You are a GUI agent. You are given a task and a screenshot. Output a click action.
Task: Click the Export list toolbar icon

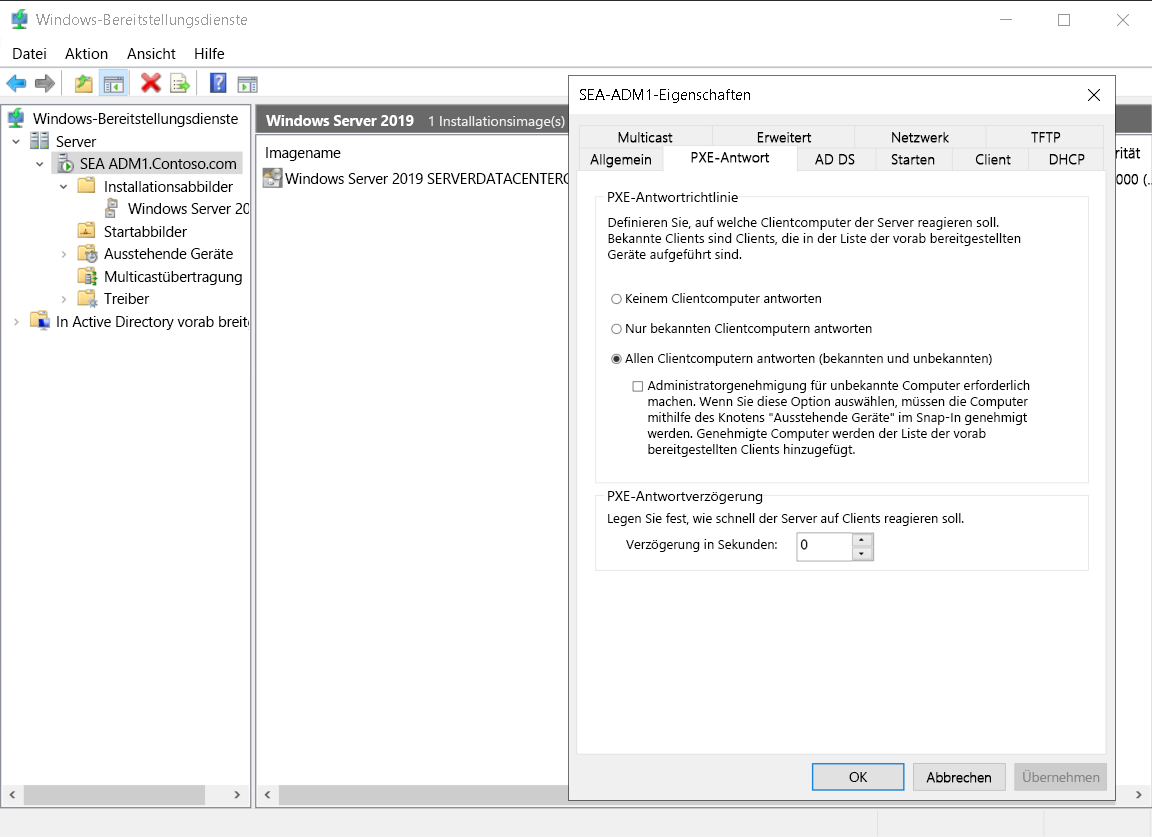click(180, 84)
